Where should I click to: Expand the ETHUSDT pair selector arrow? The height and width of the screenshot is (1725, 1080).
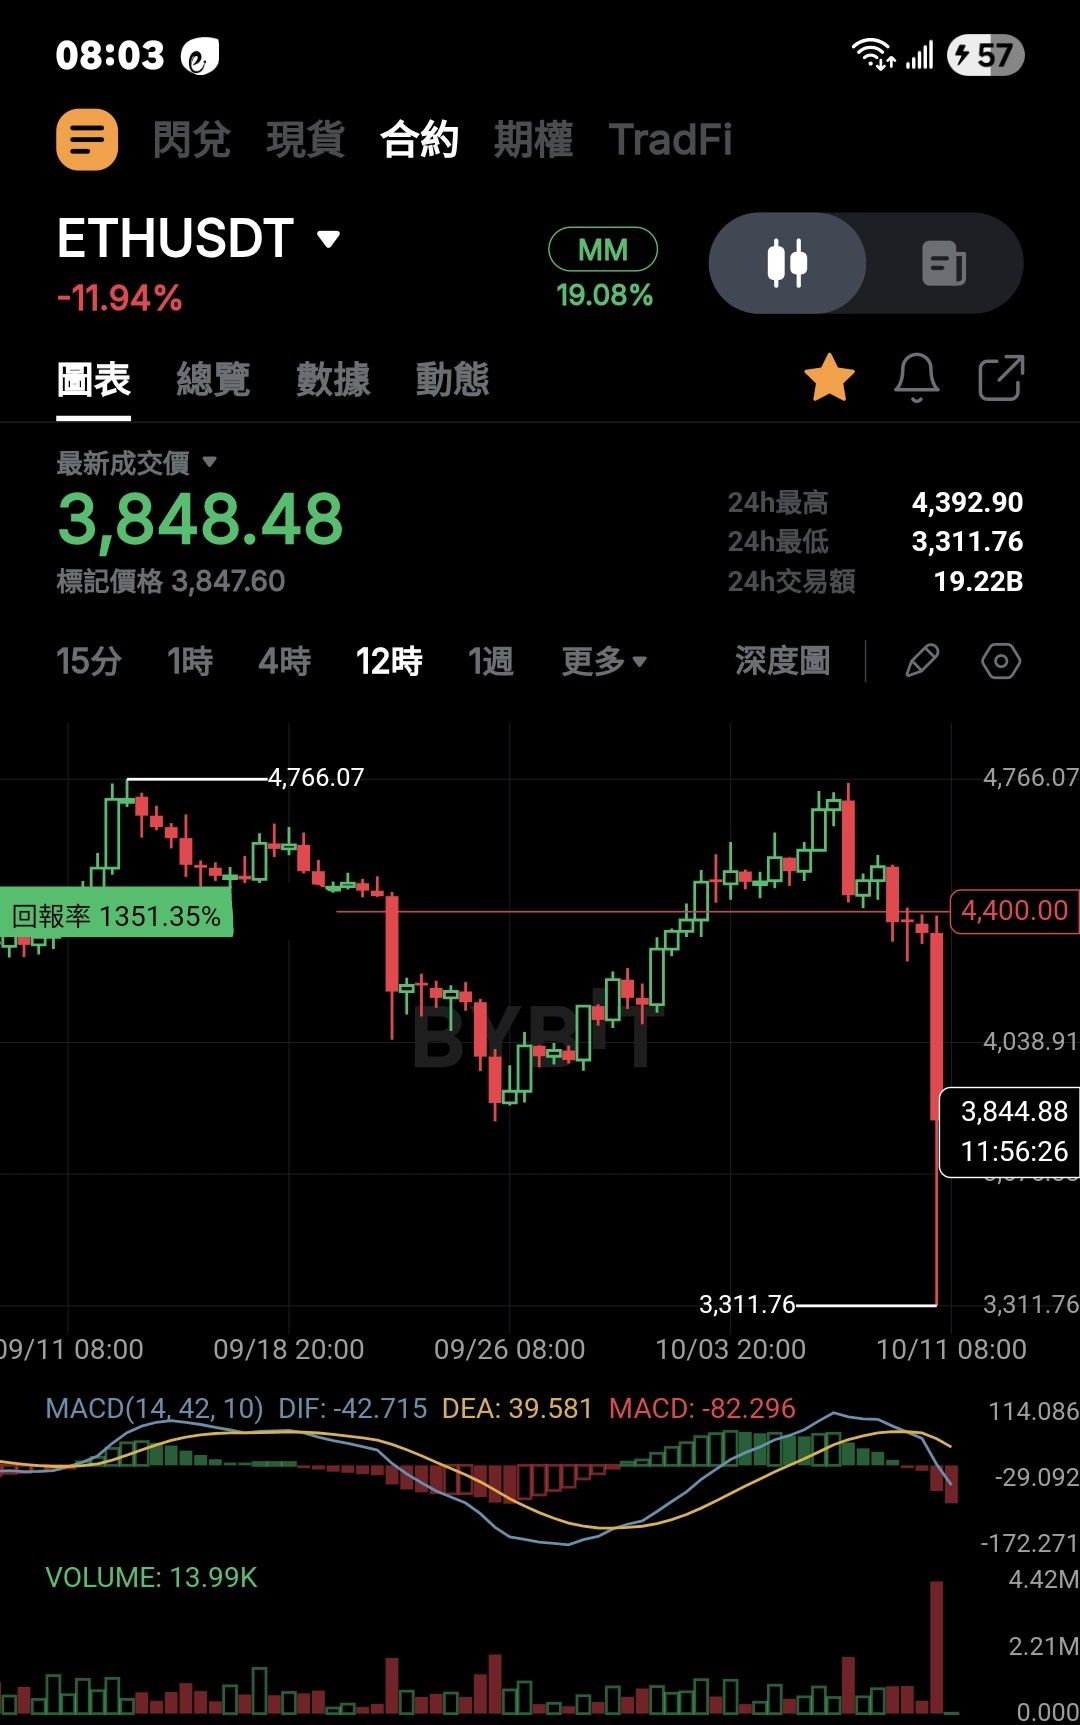coord(328,239)
